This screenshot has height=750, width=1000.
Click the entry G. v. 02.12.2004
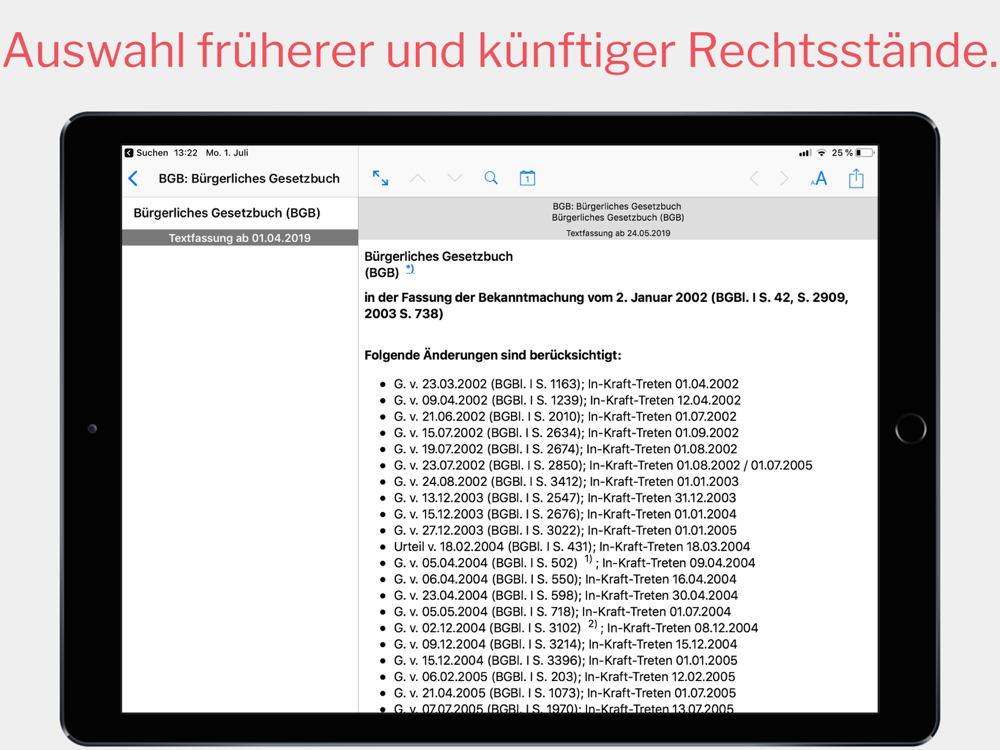576,628
